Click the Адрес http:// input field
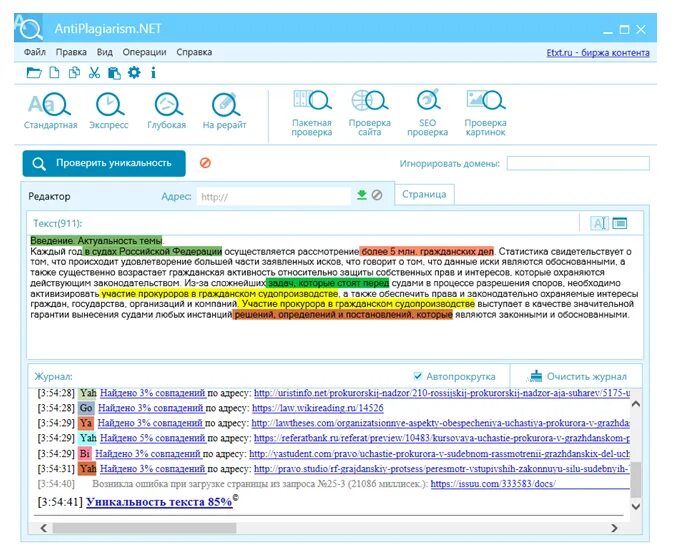This screenshot has height=556, width=691. pos(274,196)
